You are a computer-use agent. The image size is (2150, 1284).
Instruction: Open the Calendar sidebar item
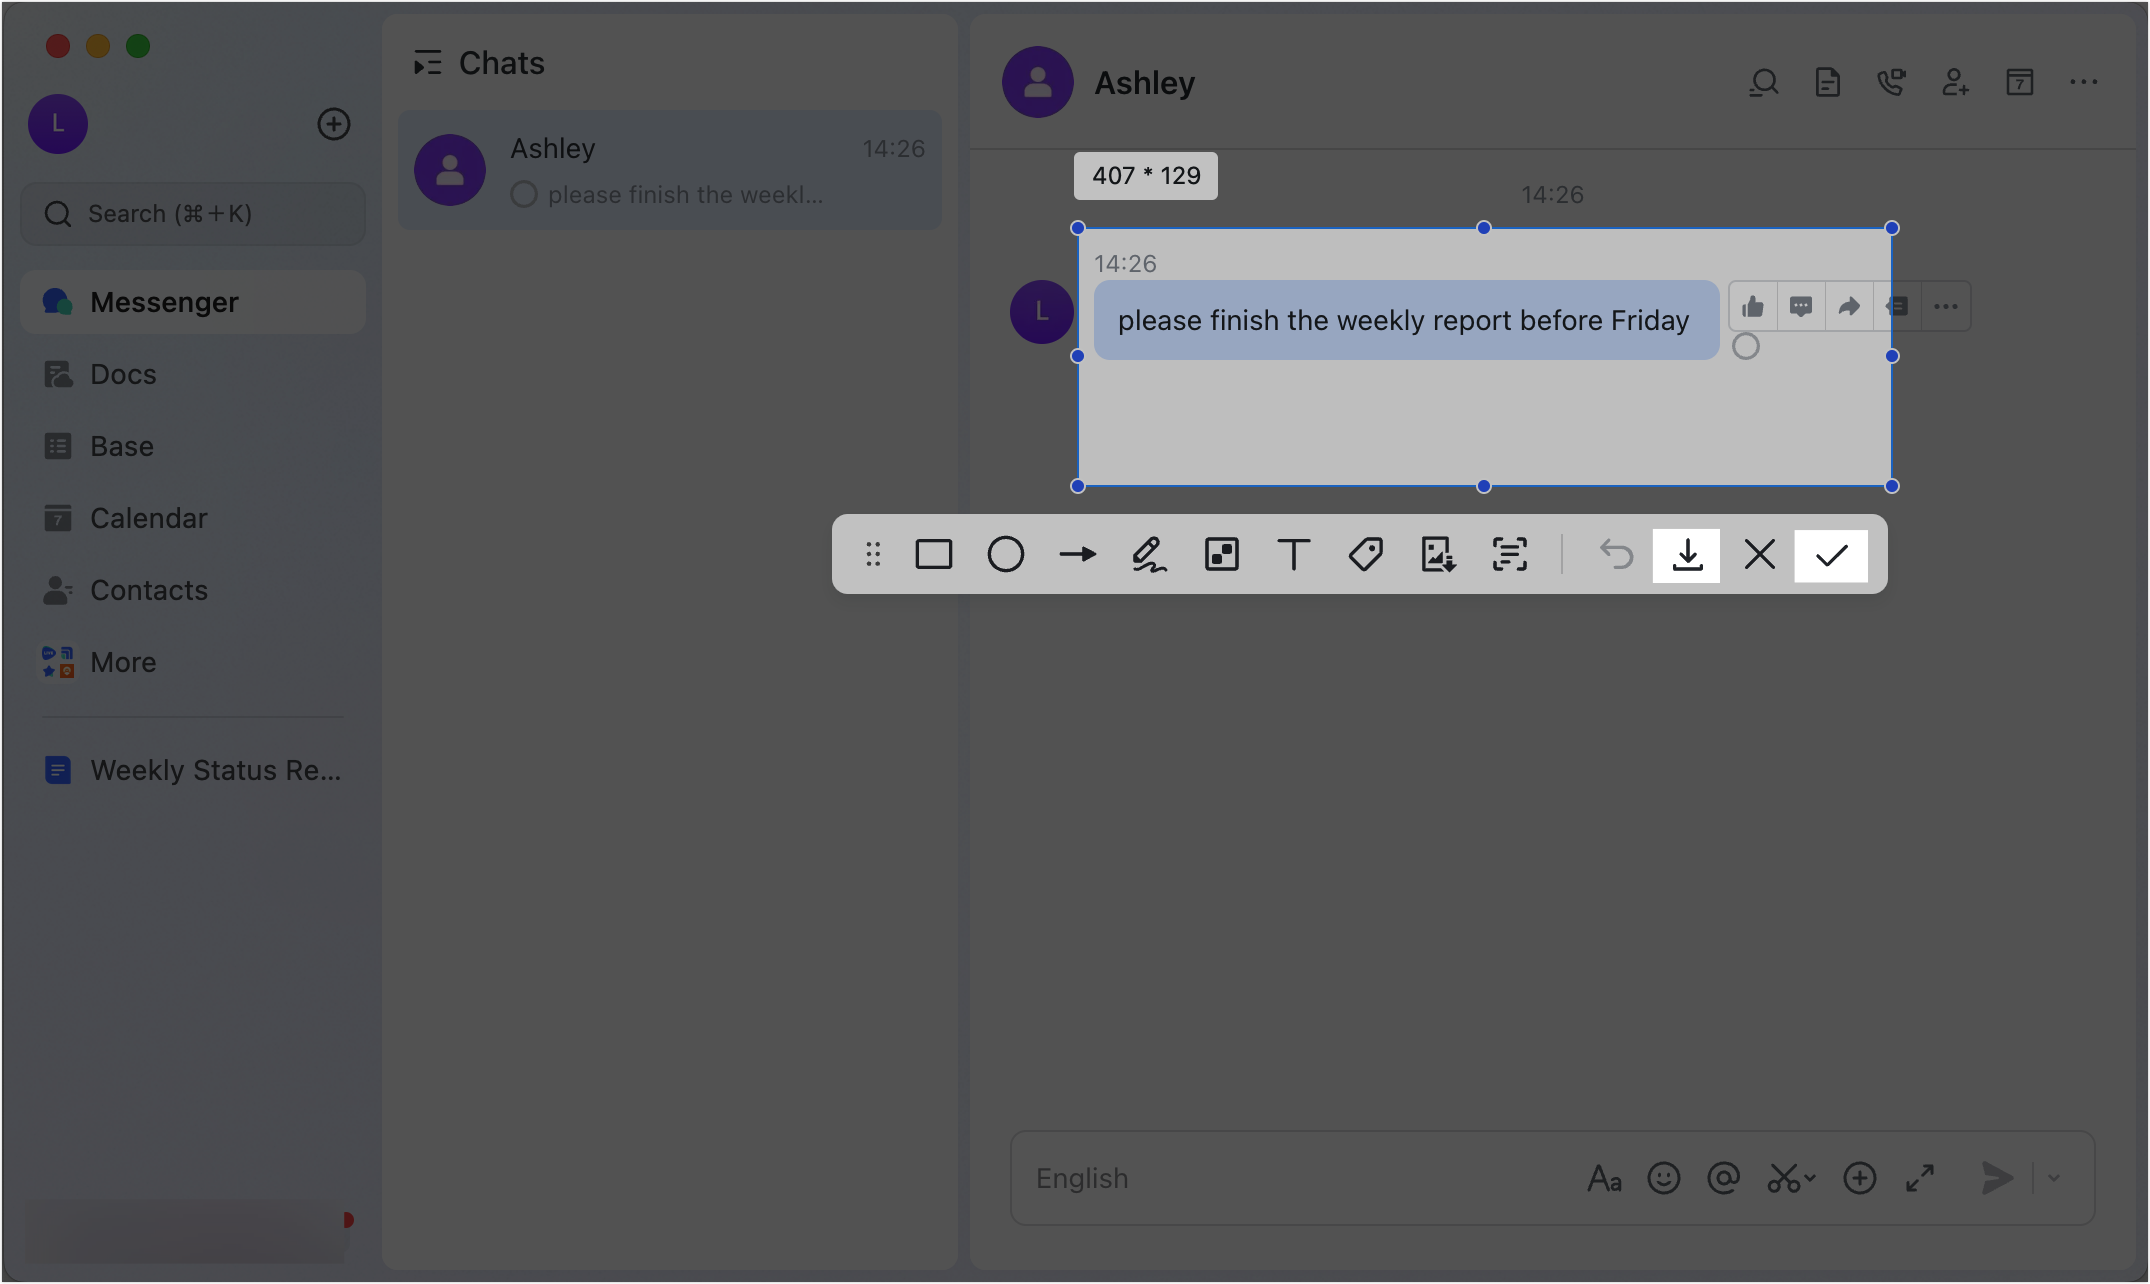point(148,518)
